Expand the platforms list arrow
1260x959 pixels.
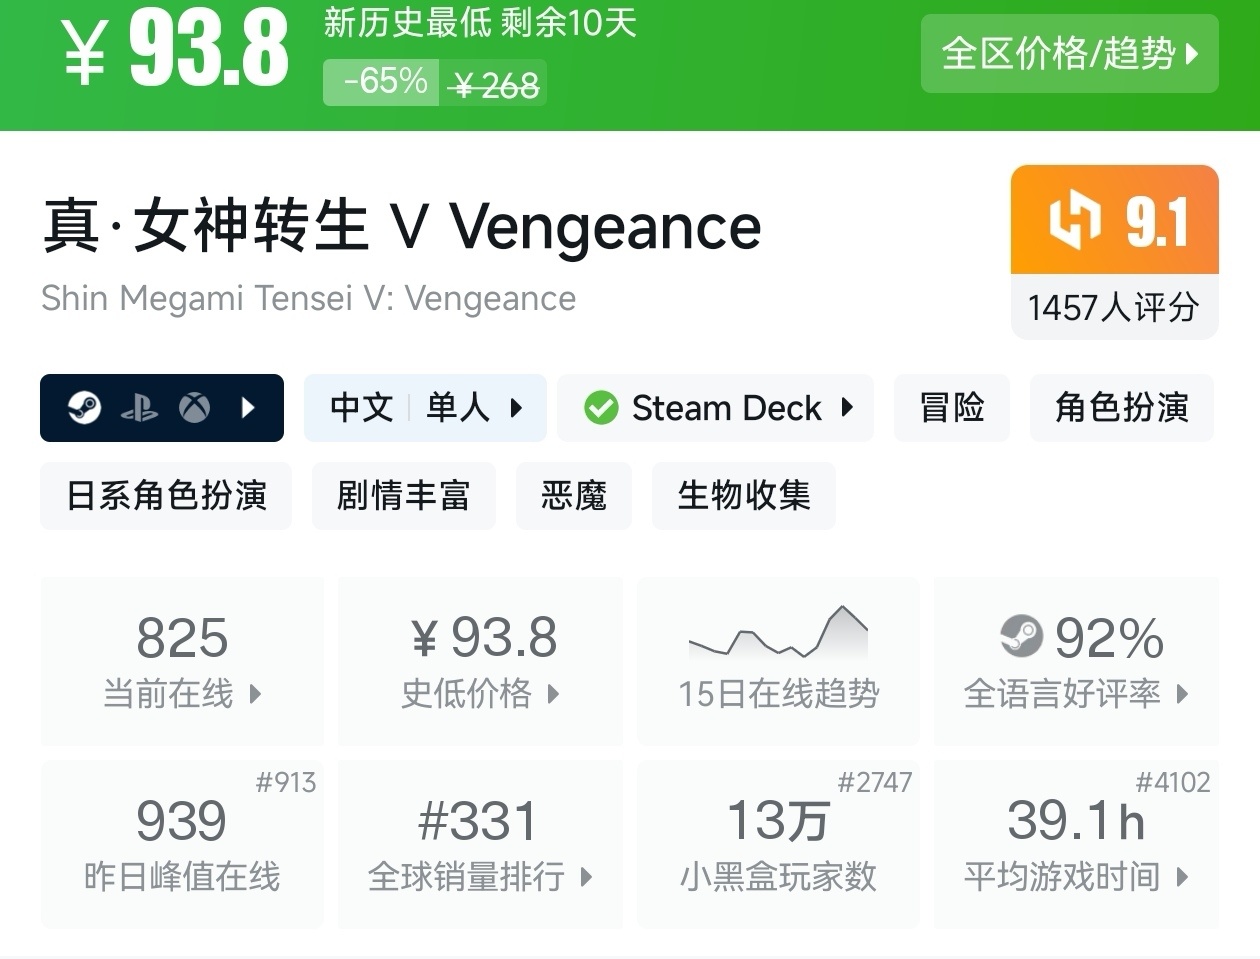click(x=248, y=408)
